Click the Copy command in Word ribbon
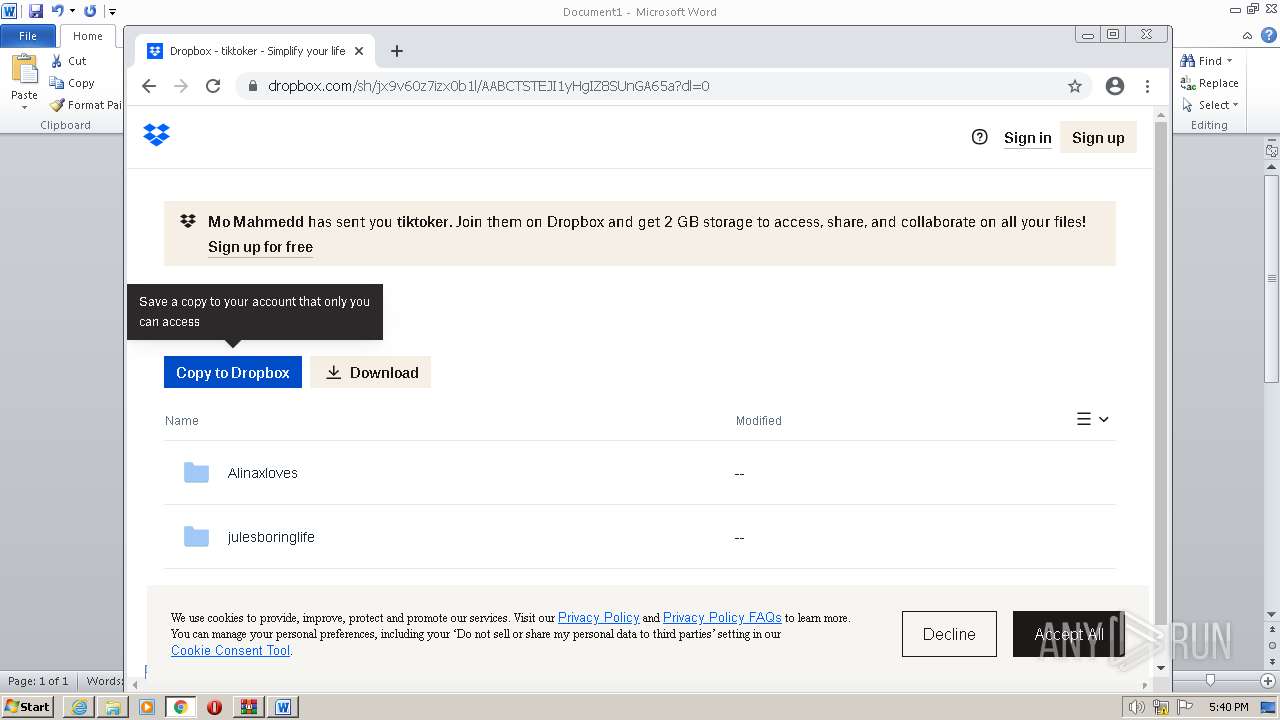1280x720 pixels. [x=72, y=83]
